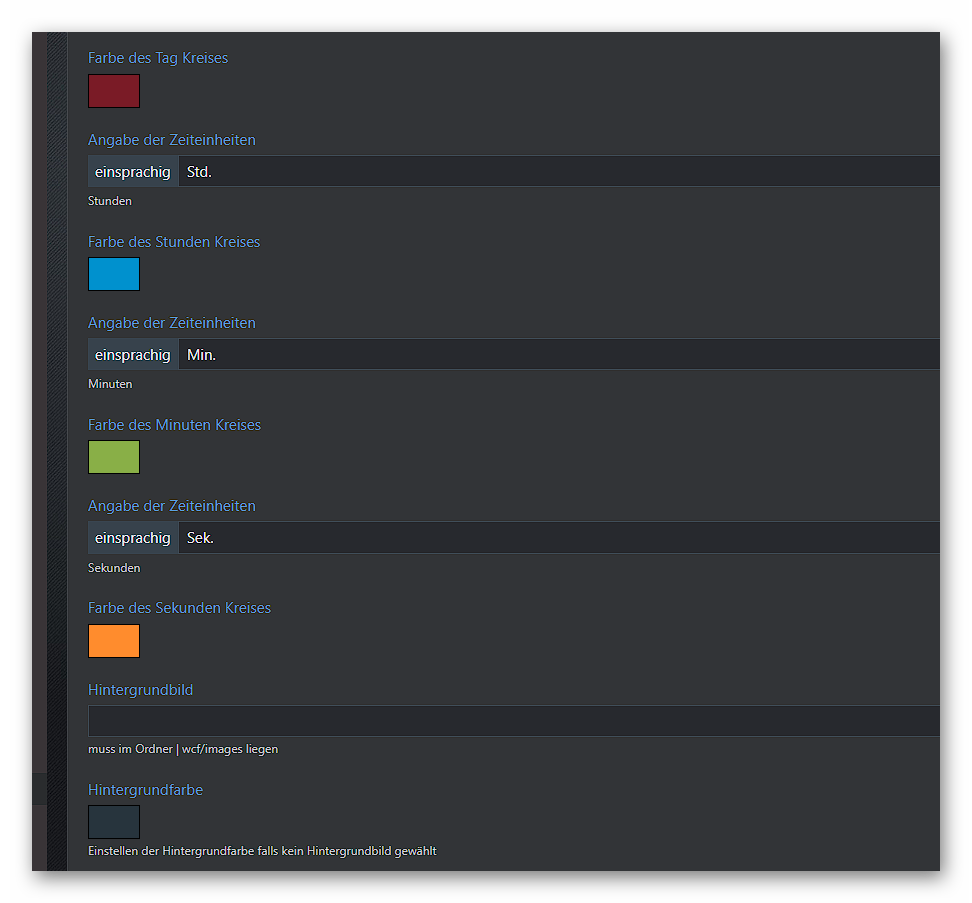
Task: Pick the green Minuten Kreises color swatch
Action: 114,457
